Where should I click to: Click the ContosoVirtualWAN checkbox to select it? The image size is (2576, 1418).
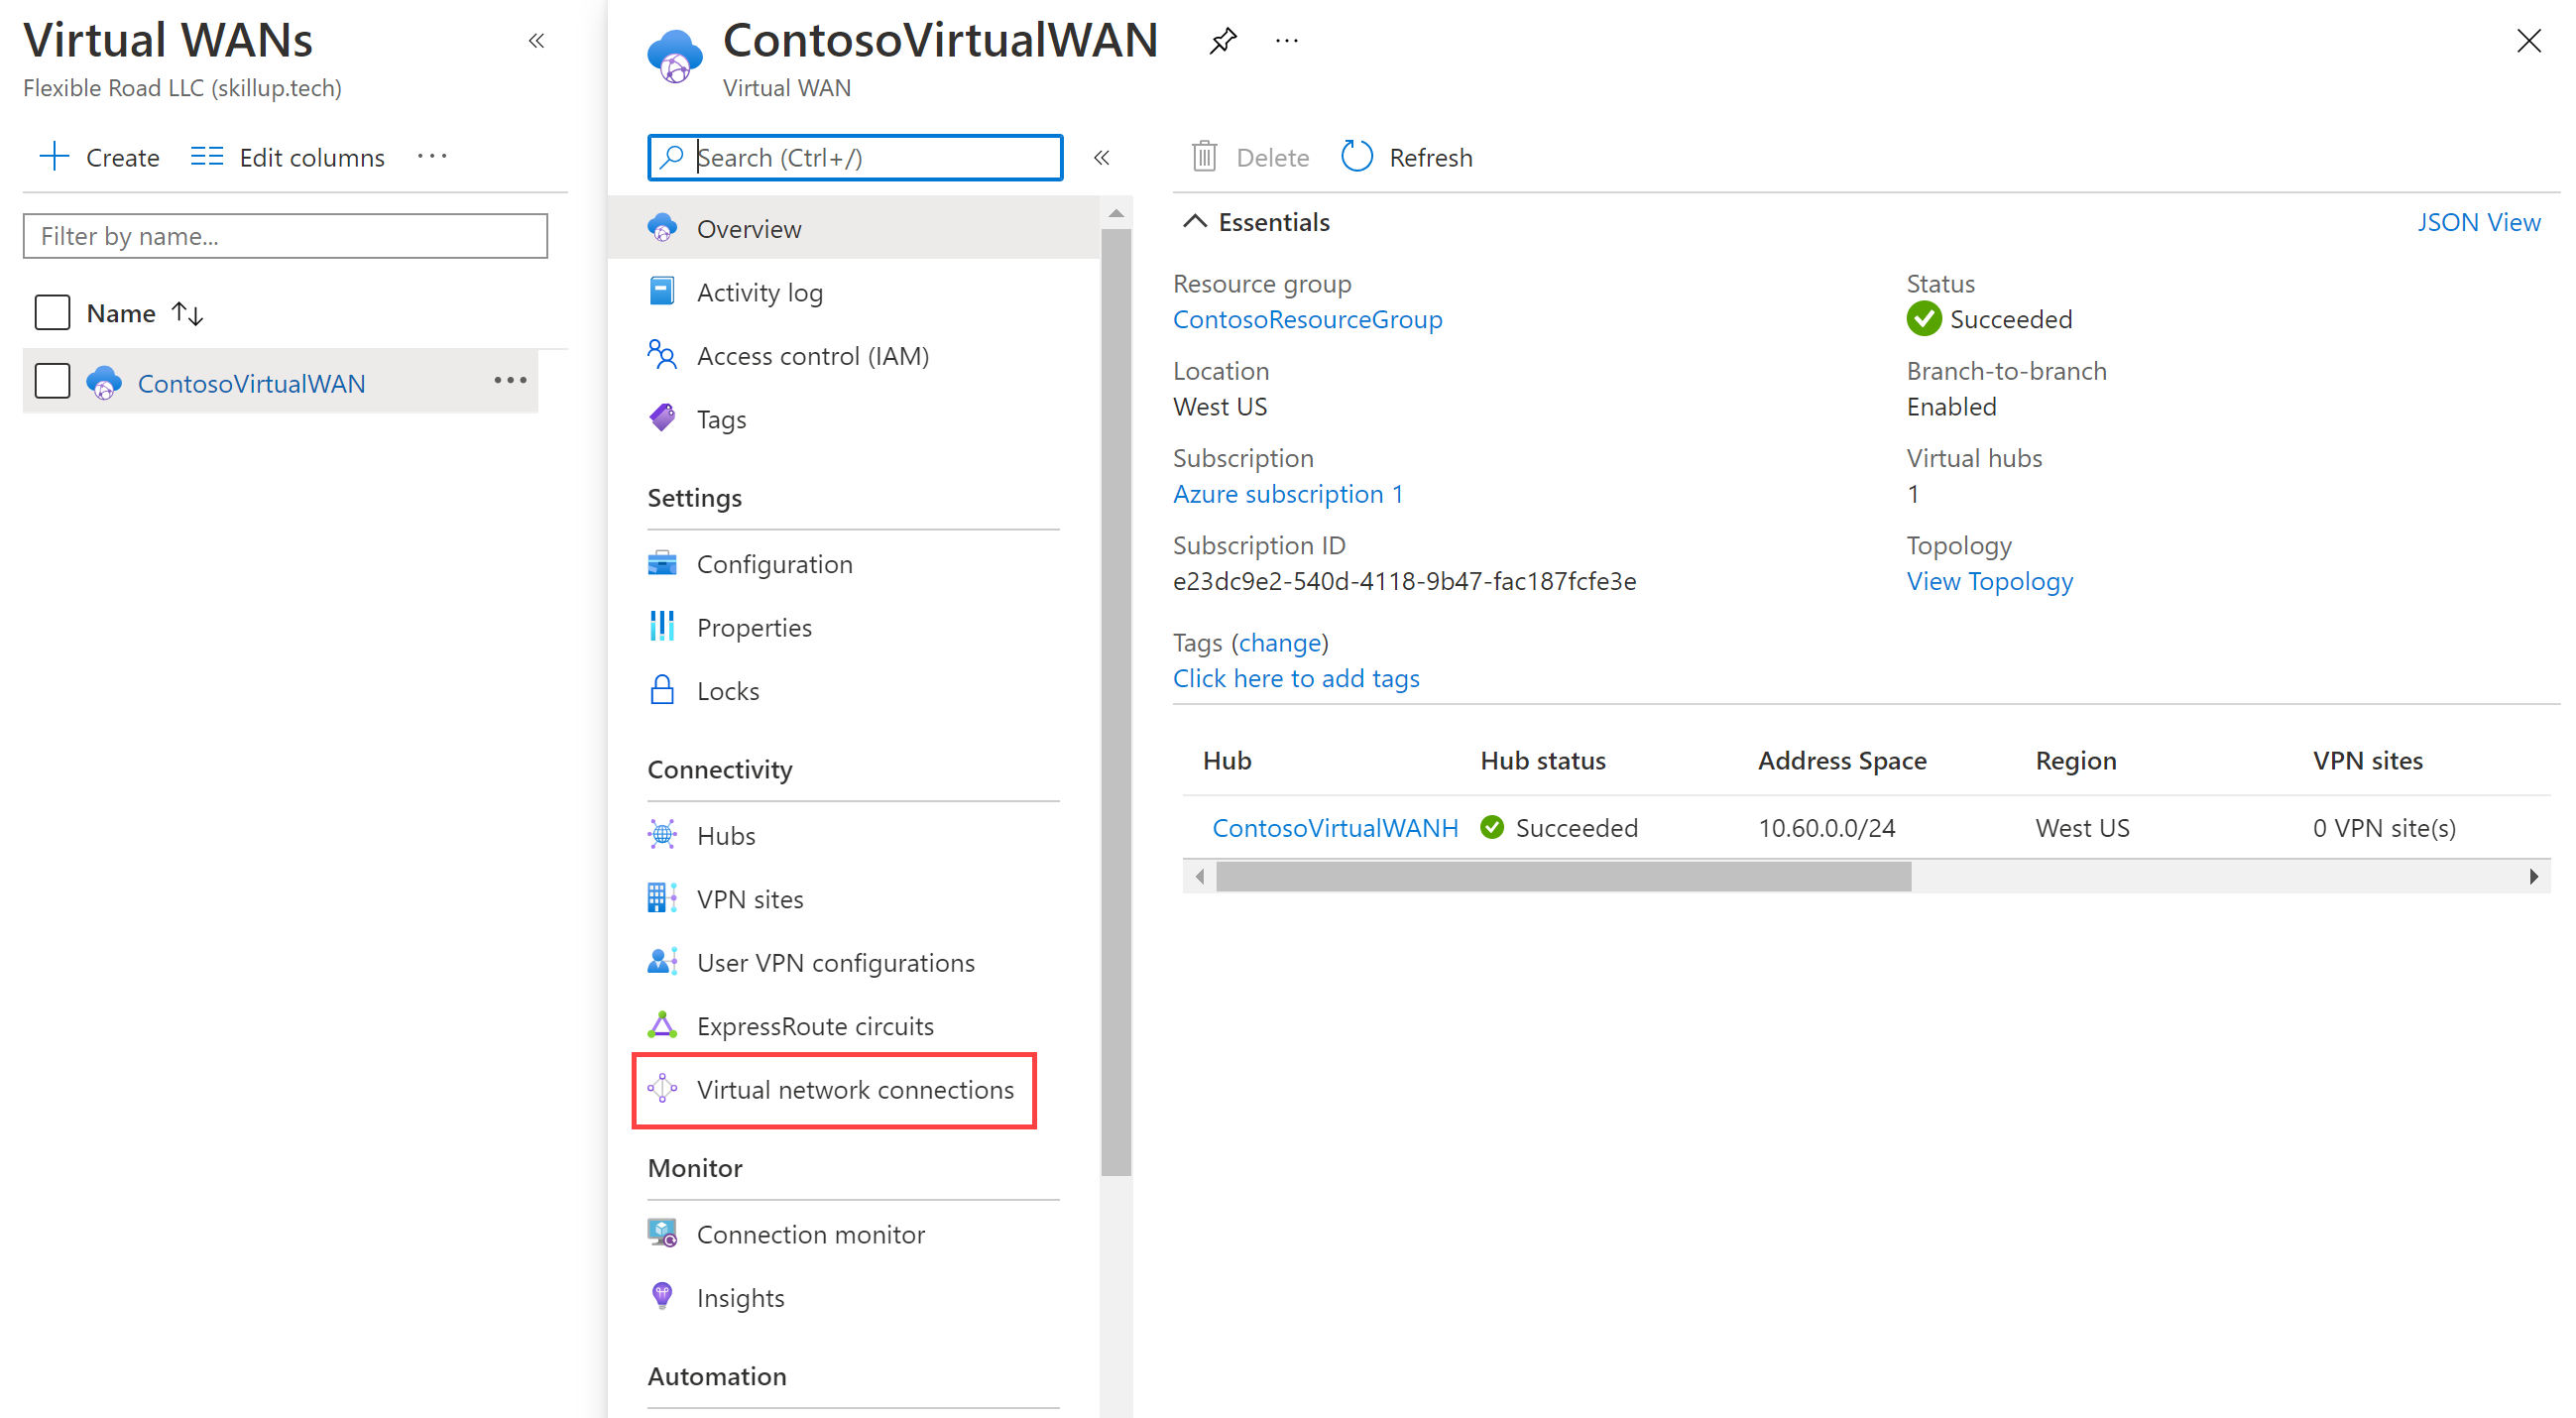pos(51,383)
